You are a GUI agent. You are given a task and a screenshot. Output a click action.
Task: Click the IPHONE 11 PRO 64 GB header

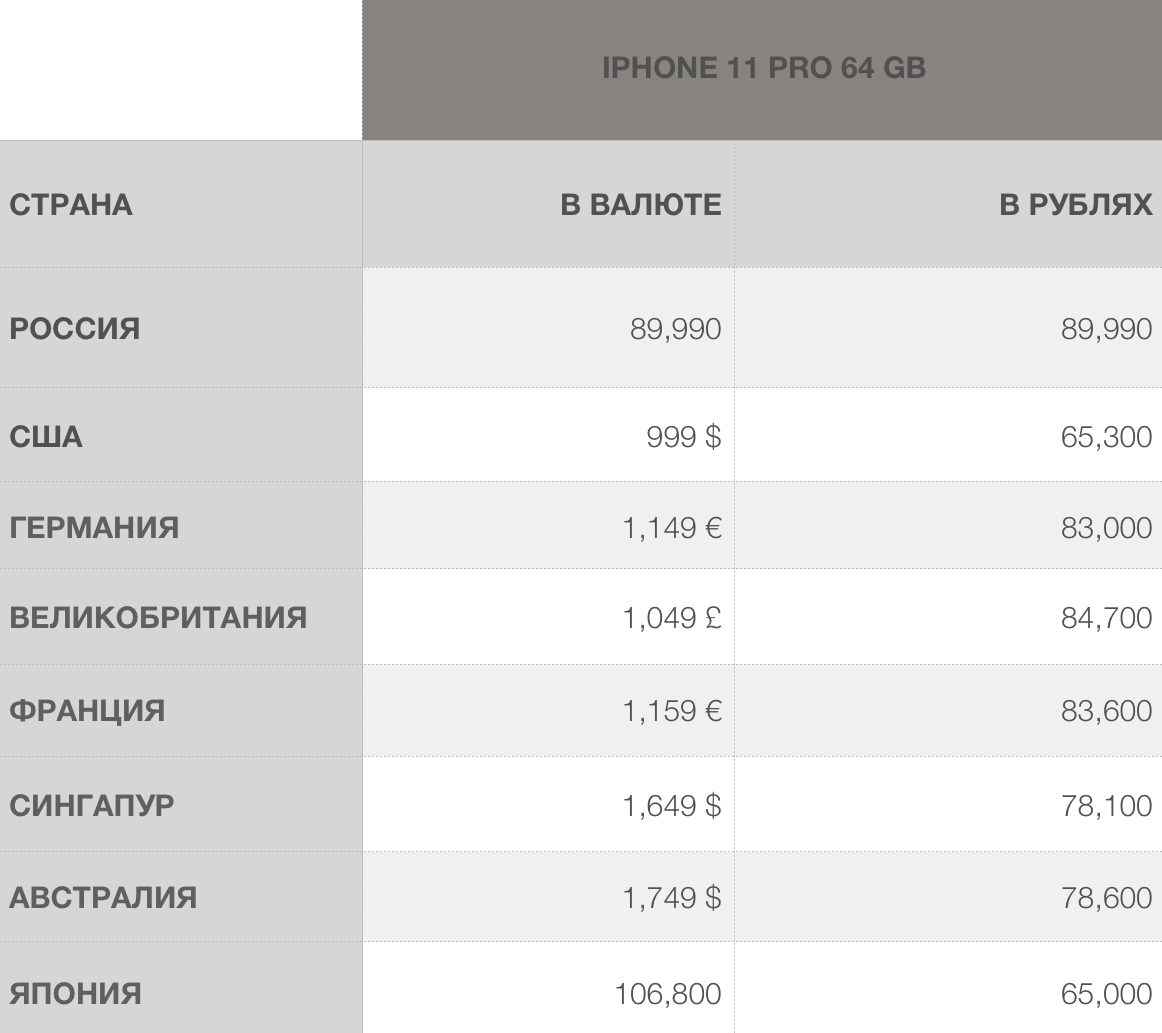pos(763,69)
